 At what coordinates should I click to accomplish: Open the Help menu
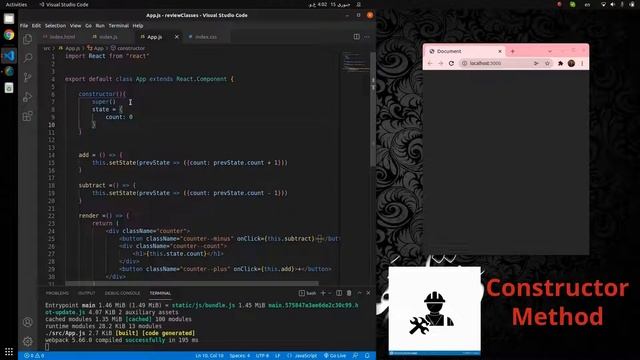pyautogui.click(x=138, y=26)
